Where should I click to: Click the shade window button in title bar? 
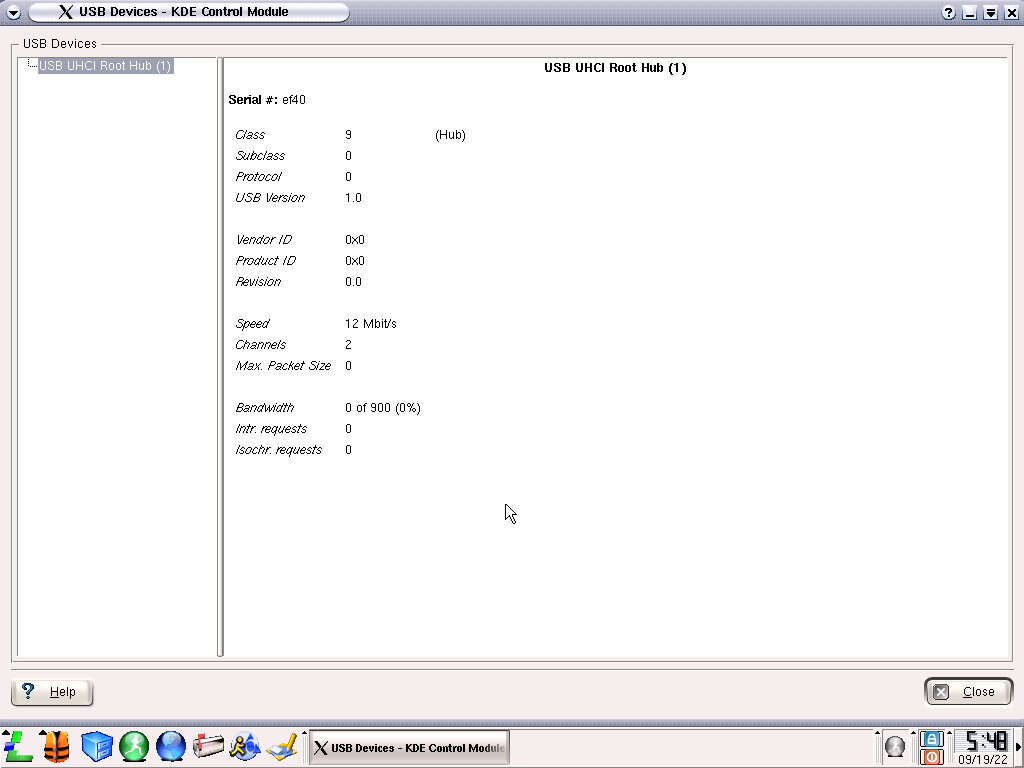[x=990, y=13]
